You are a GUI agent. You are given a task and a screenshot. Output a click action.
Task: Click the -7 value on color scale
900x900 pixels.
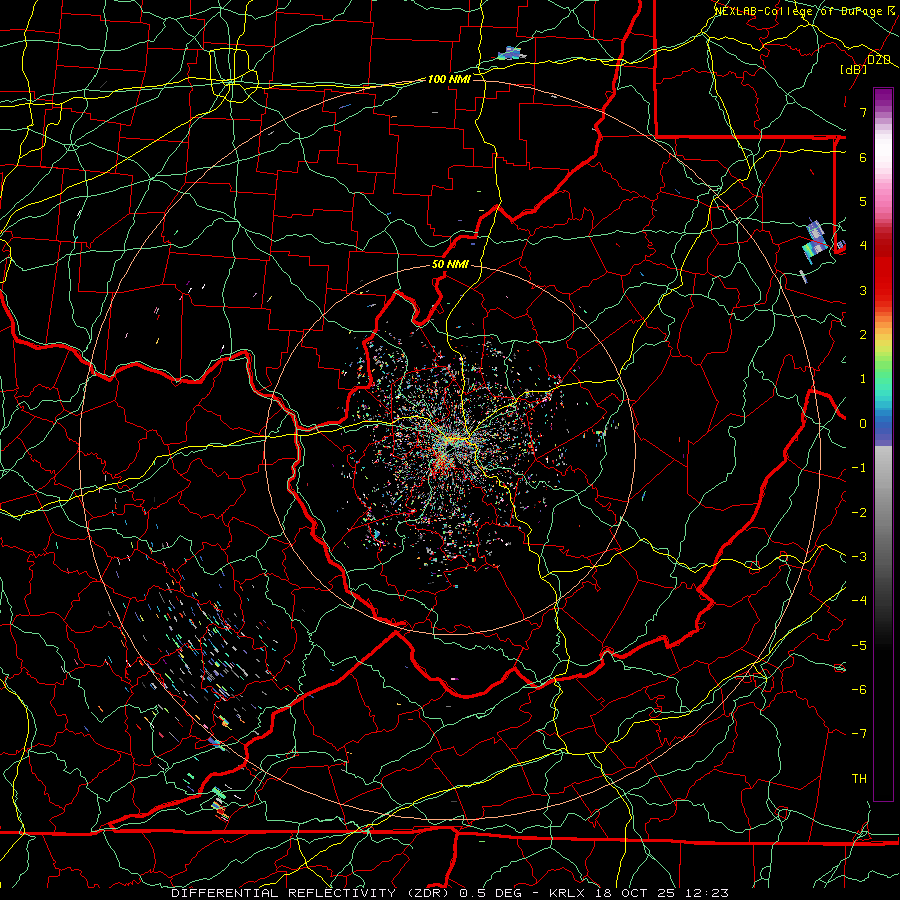(859, 734)
